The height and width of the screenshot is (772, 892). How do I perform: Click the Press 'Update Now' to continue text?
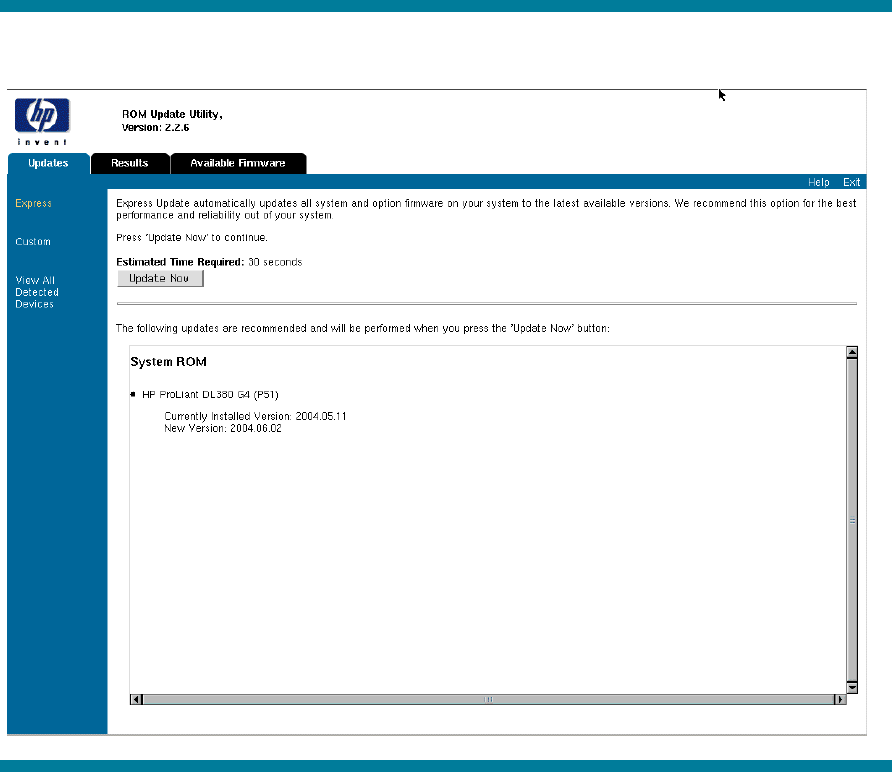click(192, 237)
